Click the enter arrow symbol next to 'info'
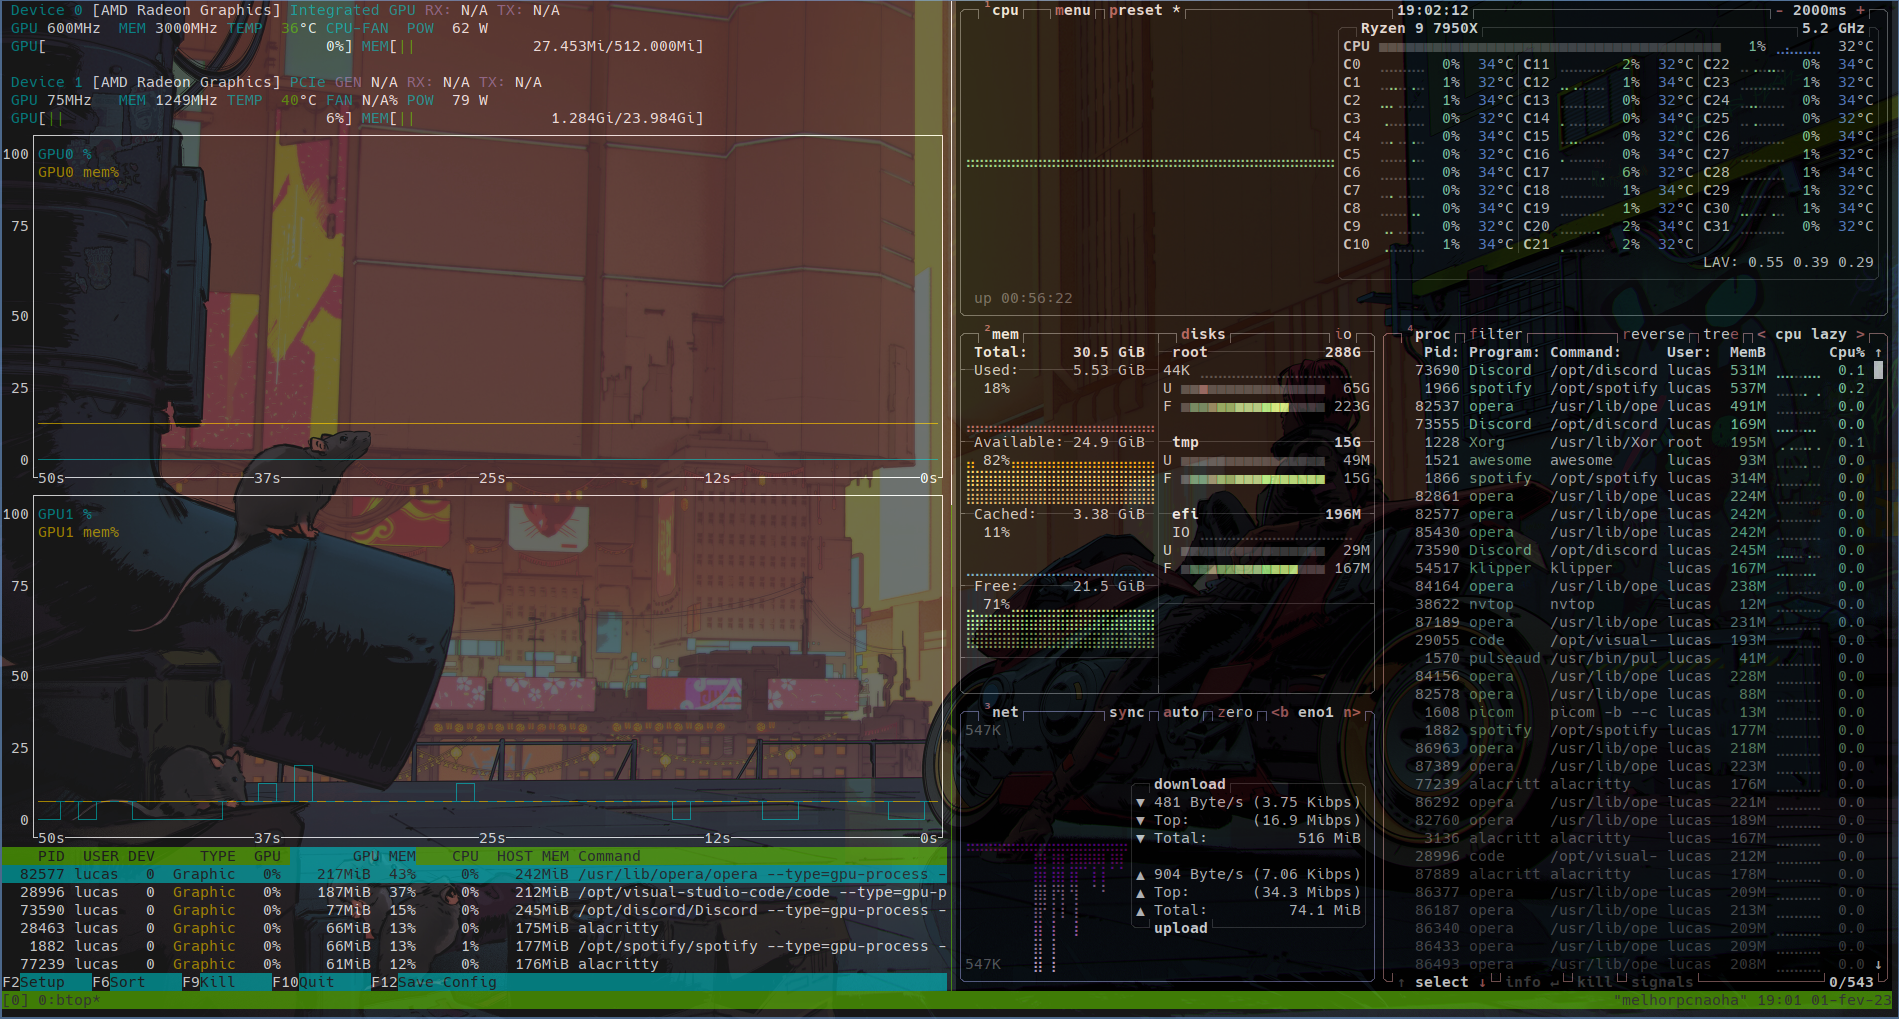 pyautogui.click(x=1554, y=982)
